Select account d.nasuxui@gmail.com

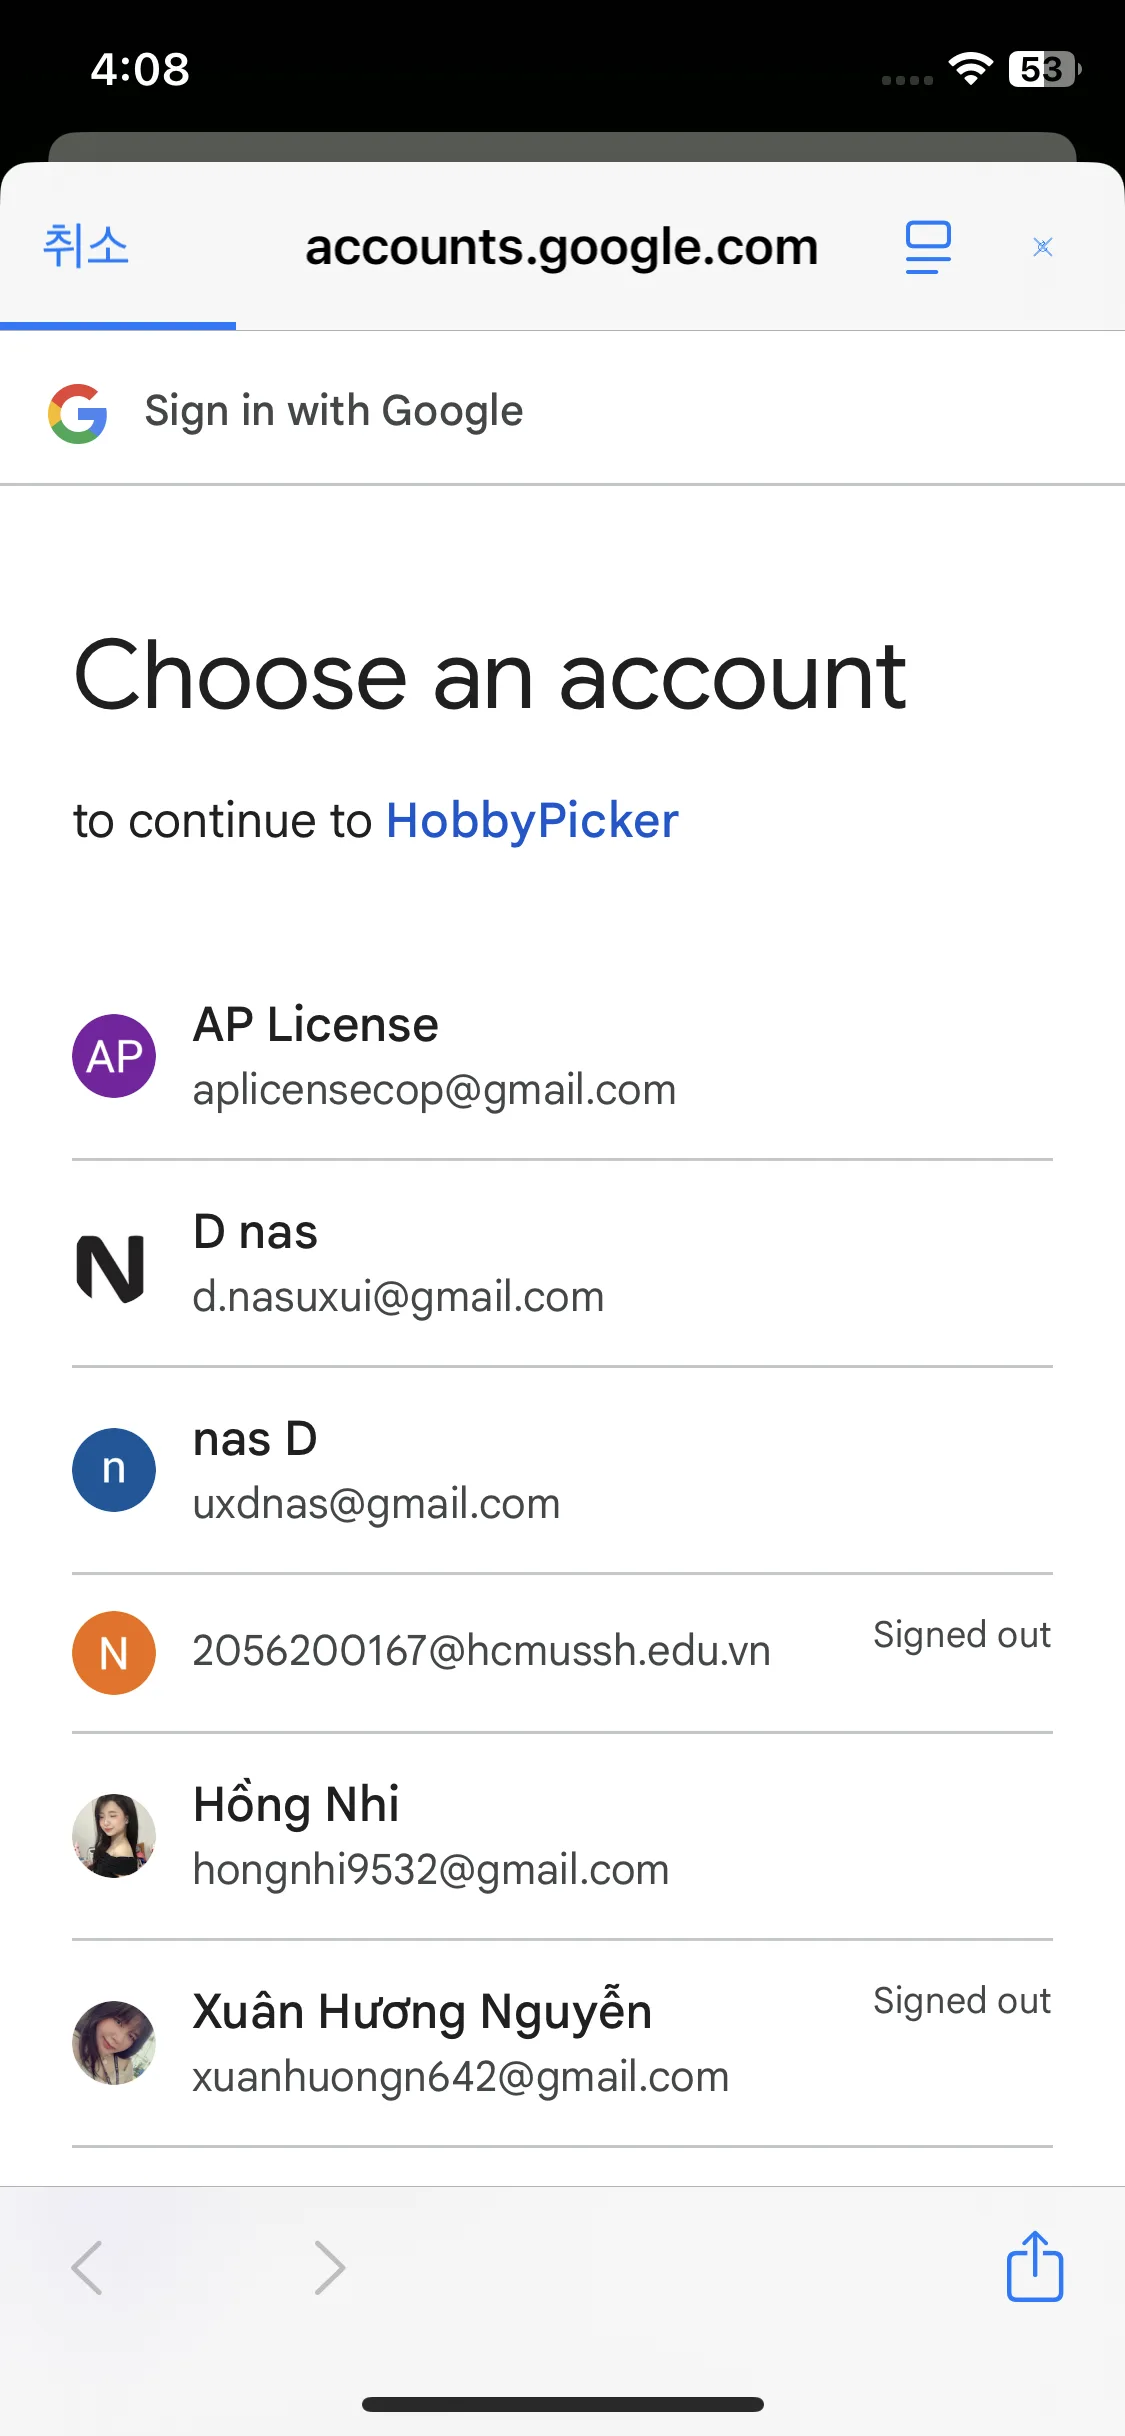398,1297
